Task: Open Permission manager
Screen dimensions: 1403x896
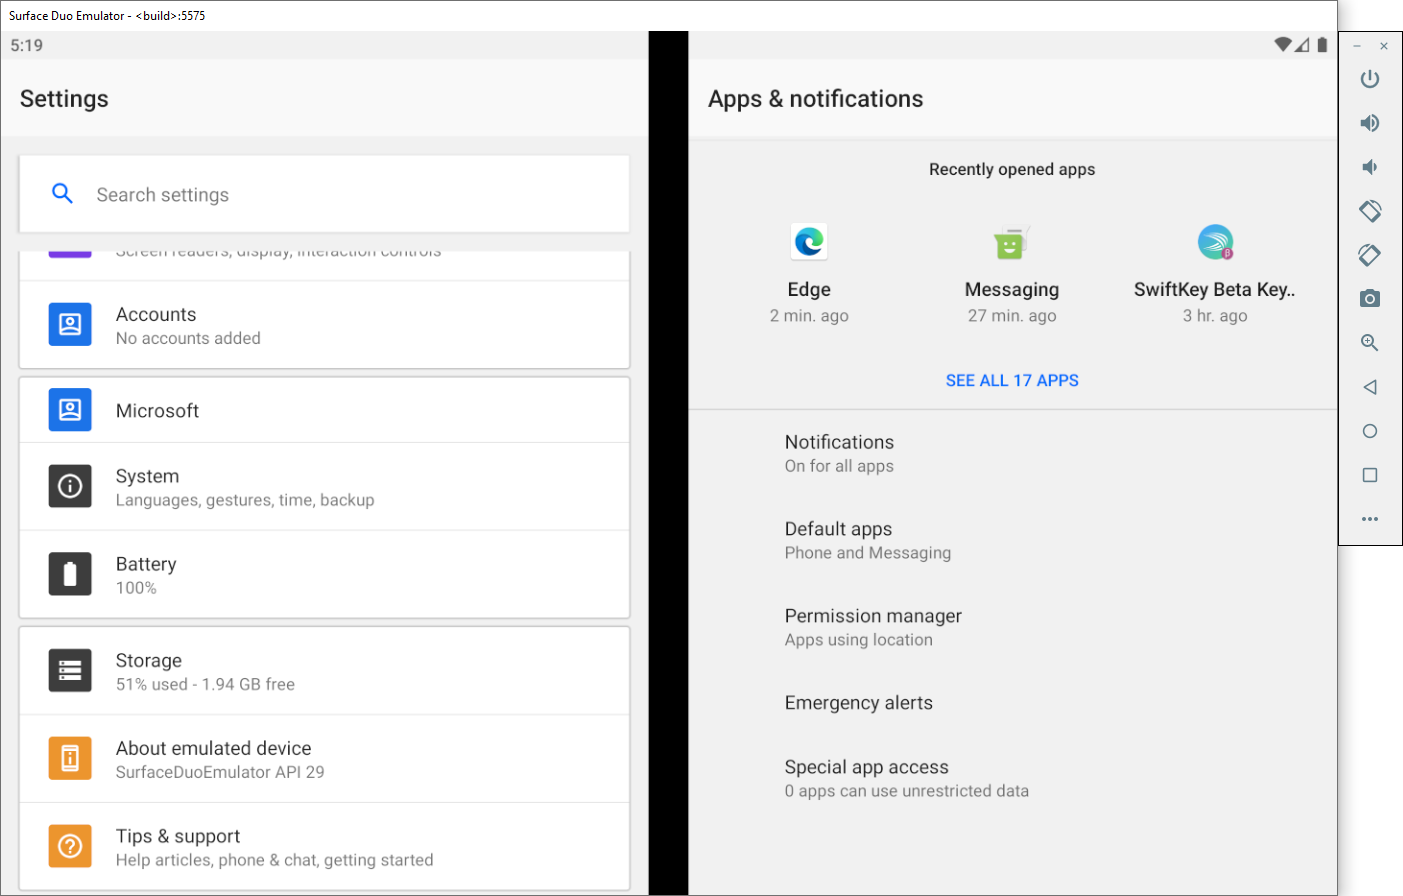Action: [873, 627]
